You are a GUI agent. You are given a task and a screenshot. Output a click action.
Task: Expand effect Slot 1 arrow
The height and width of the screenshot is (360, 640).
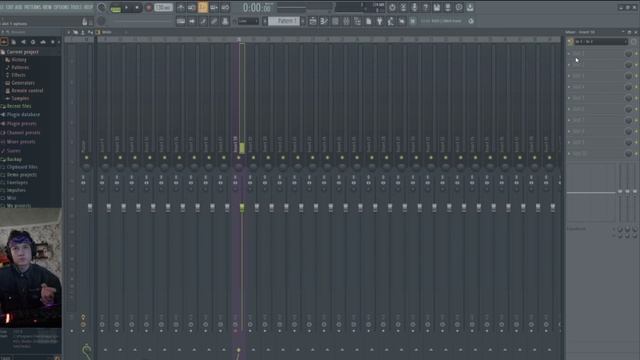pos(569,53)
